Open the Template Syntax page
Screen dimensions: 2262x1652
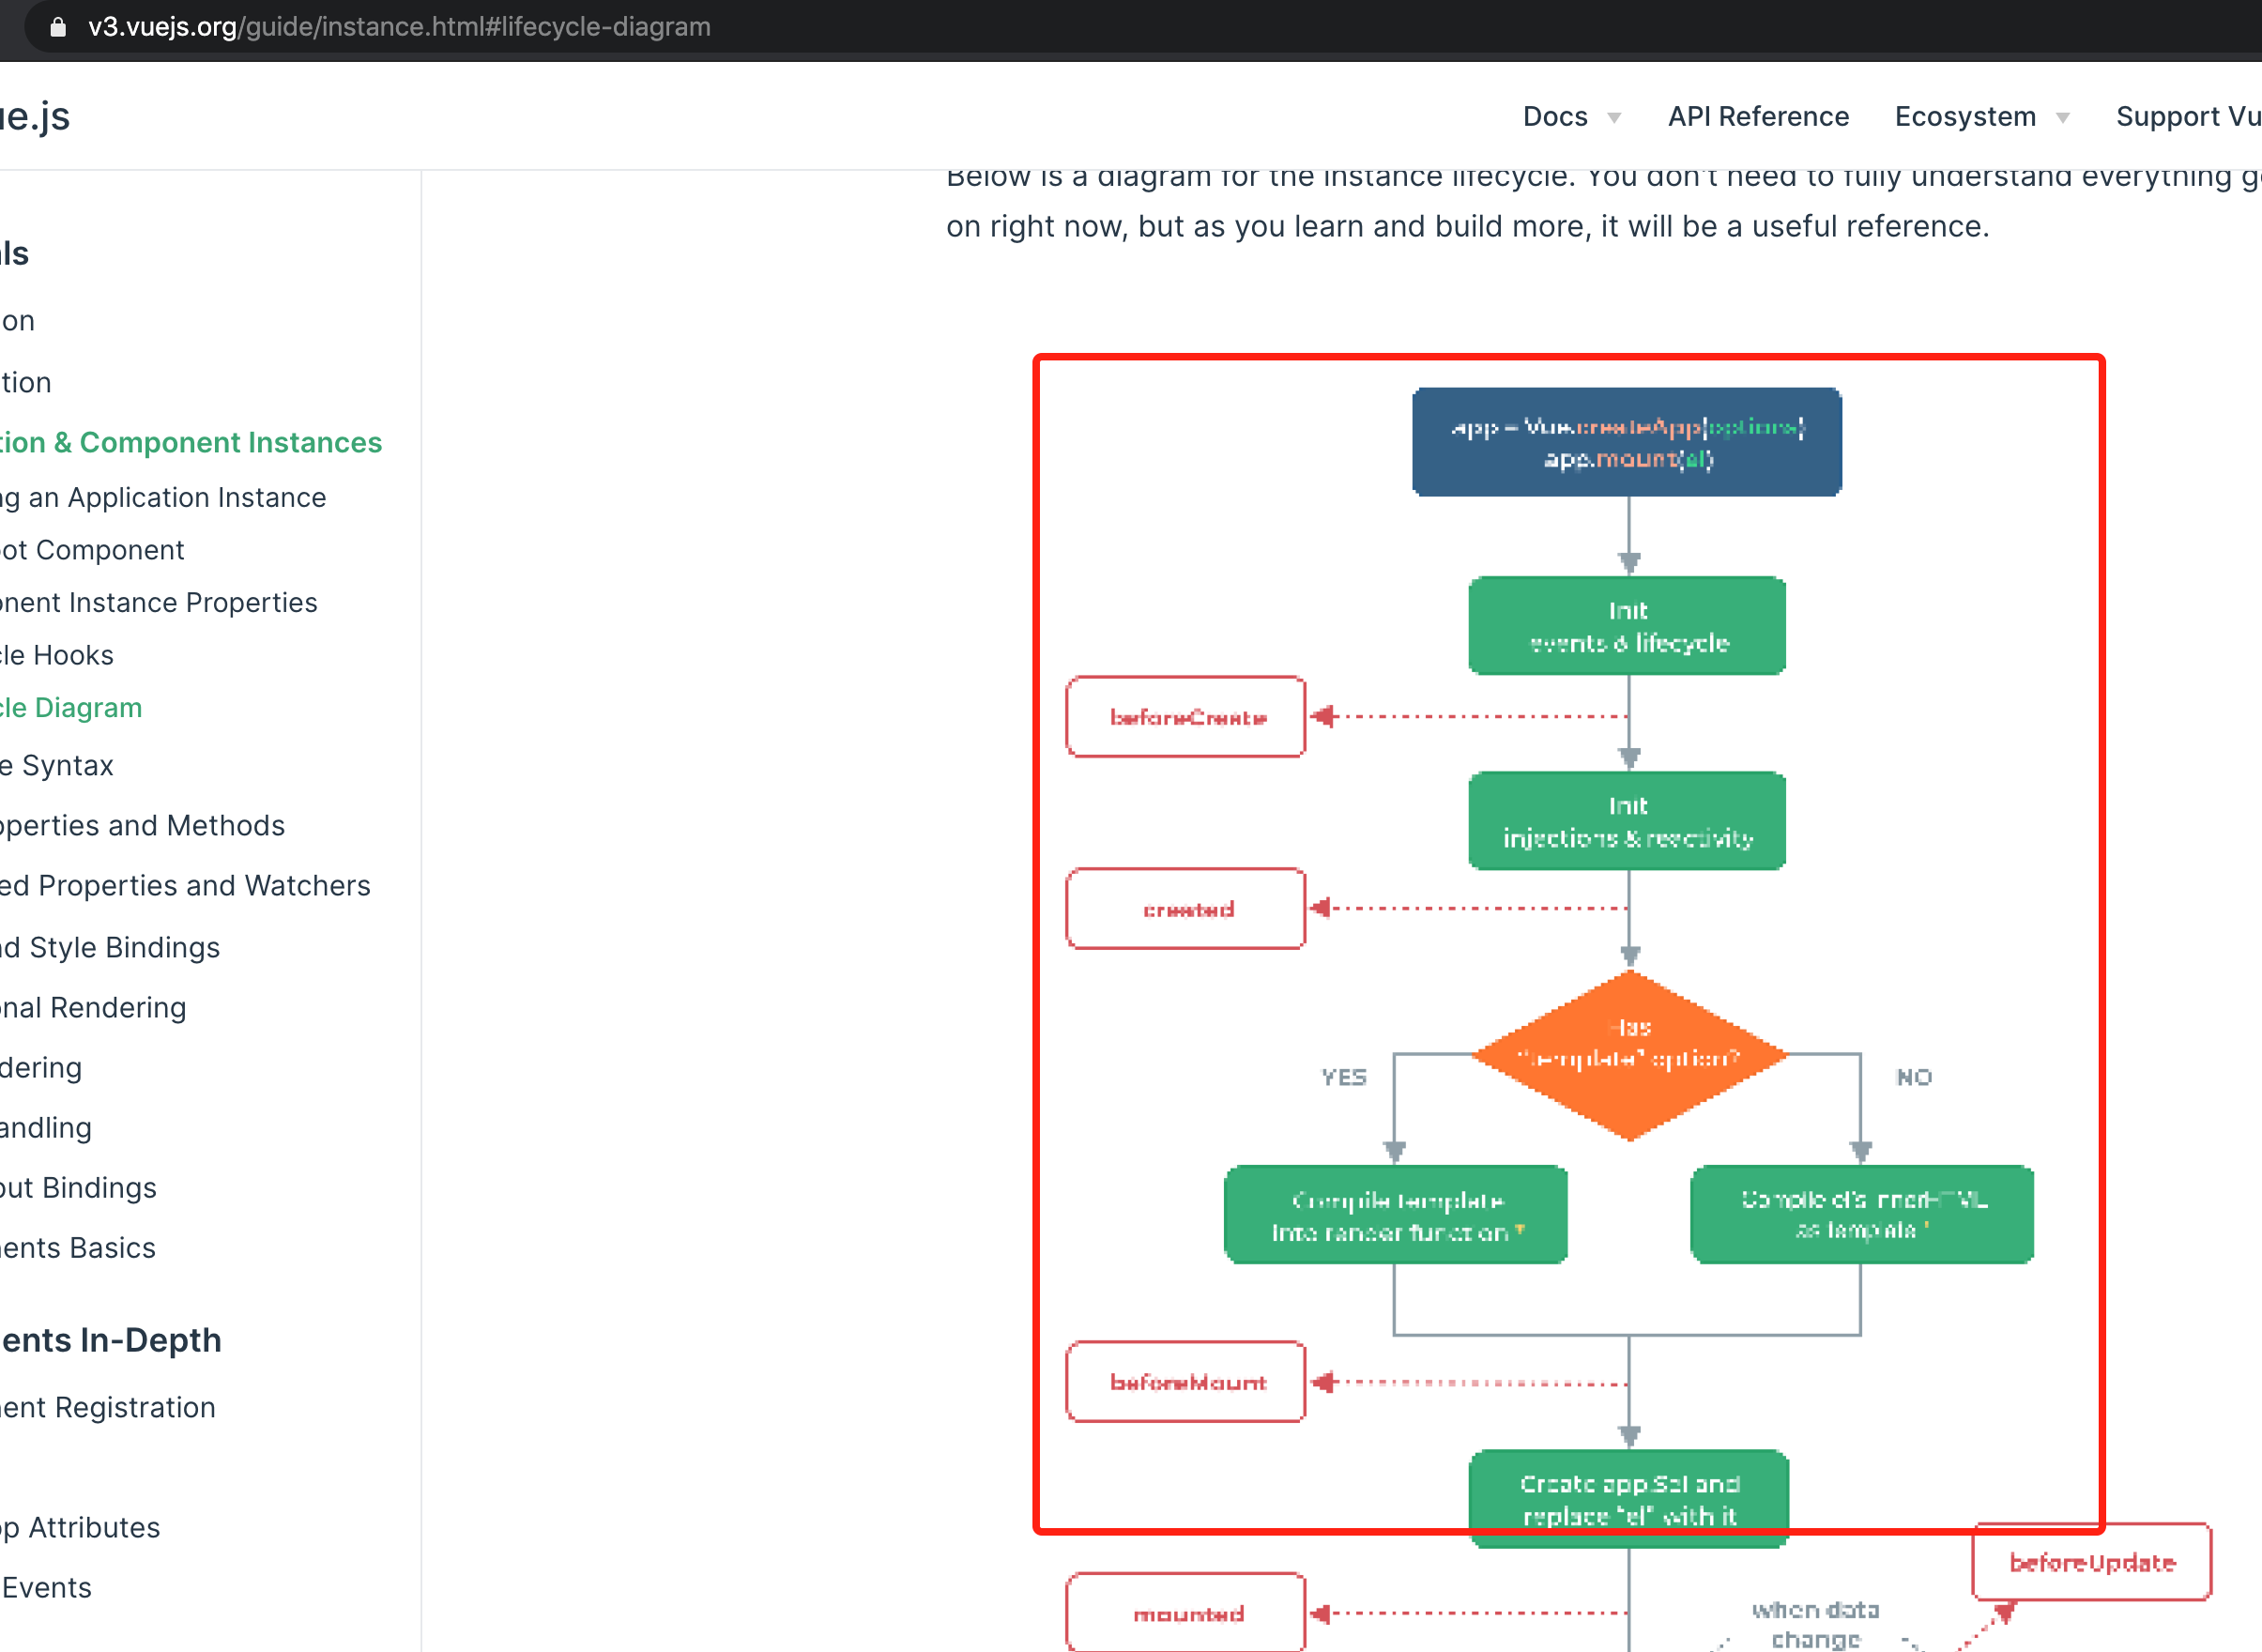(57, 765)
